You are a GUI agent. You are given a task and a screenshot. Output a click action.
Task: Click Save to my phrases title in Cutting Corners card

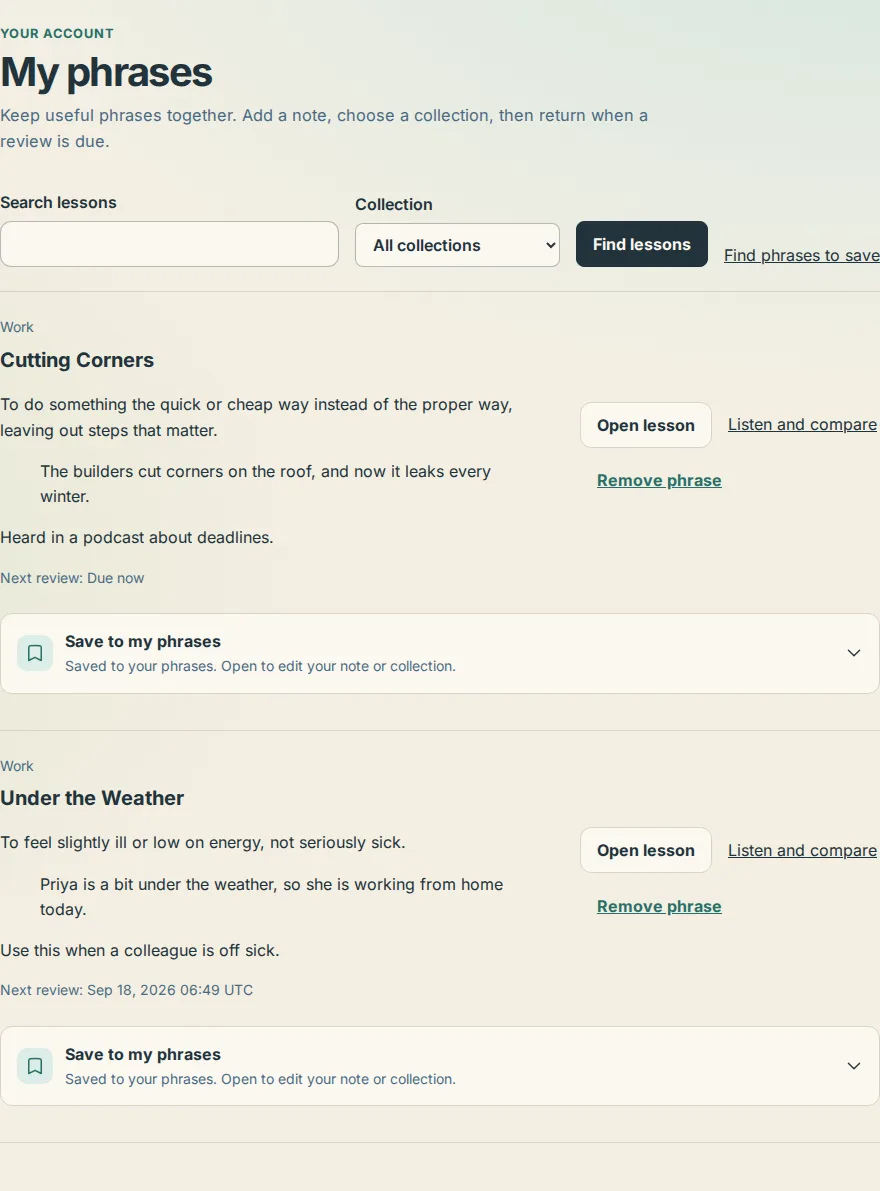click(x=143, y=642)
